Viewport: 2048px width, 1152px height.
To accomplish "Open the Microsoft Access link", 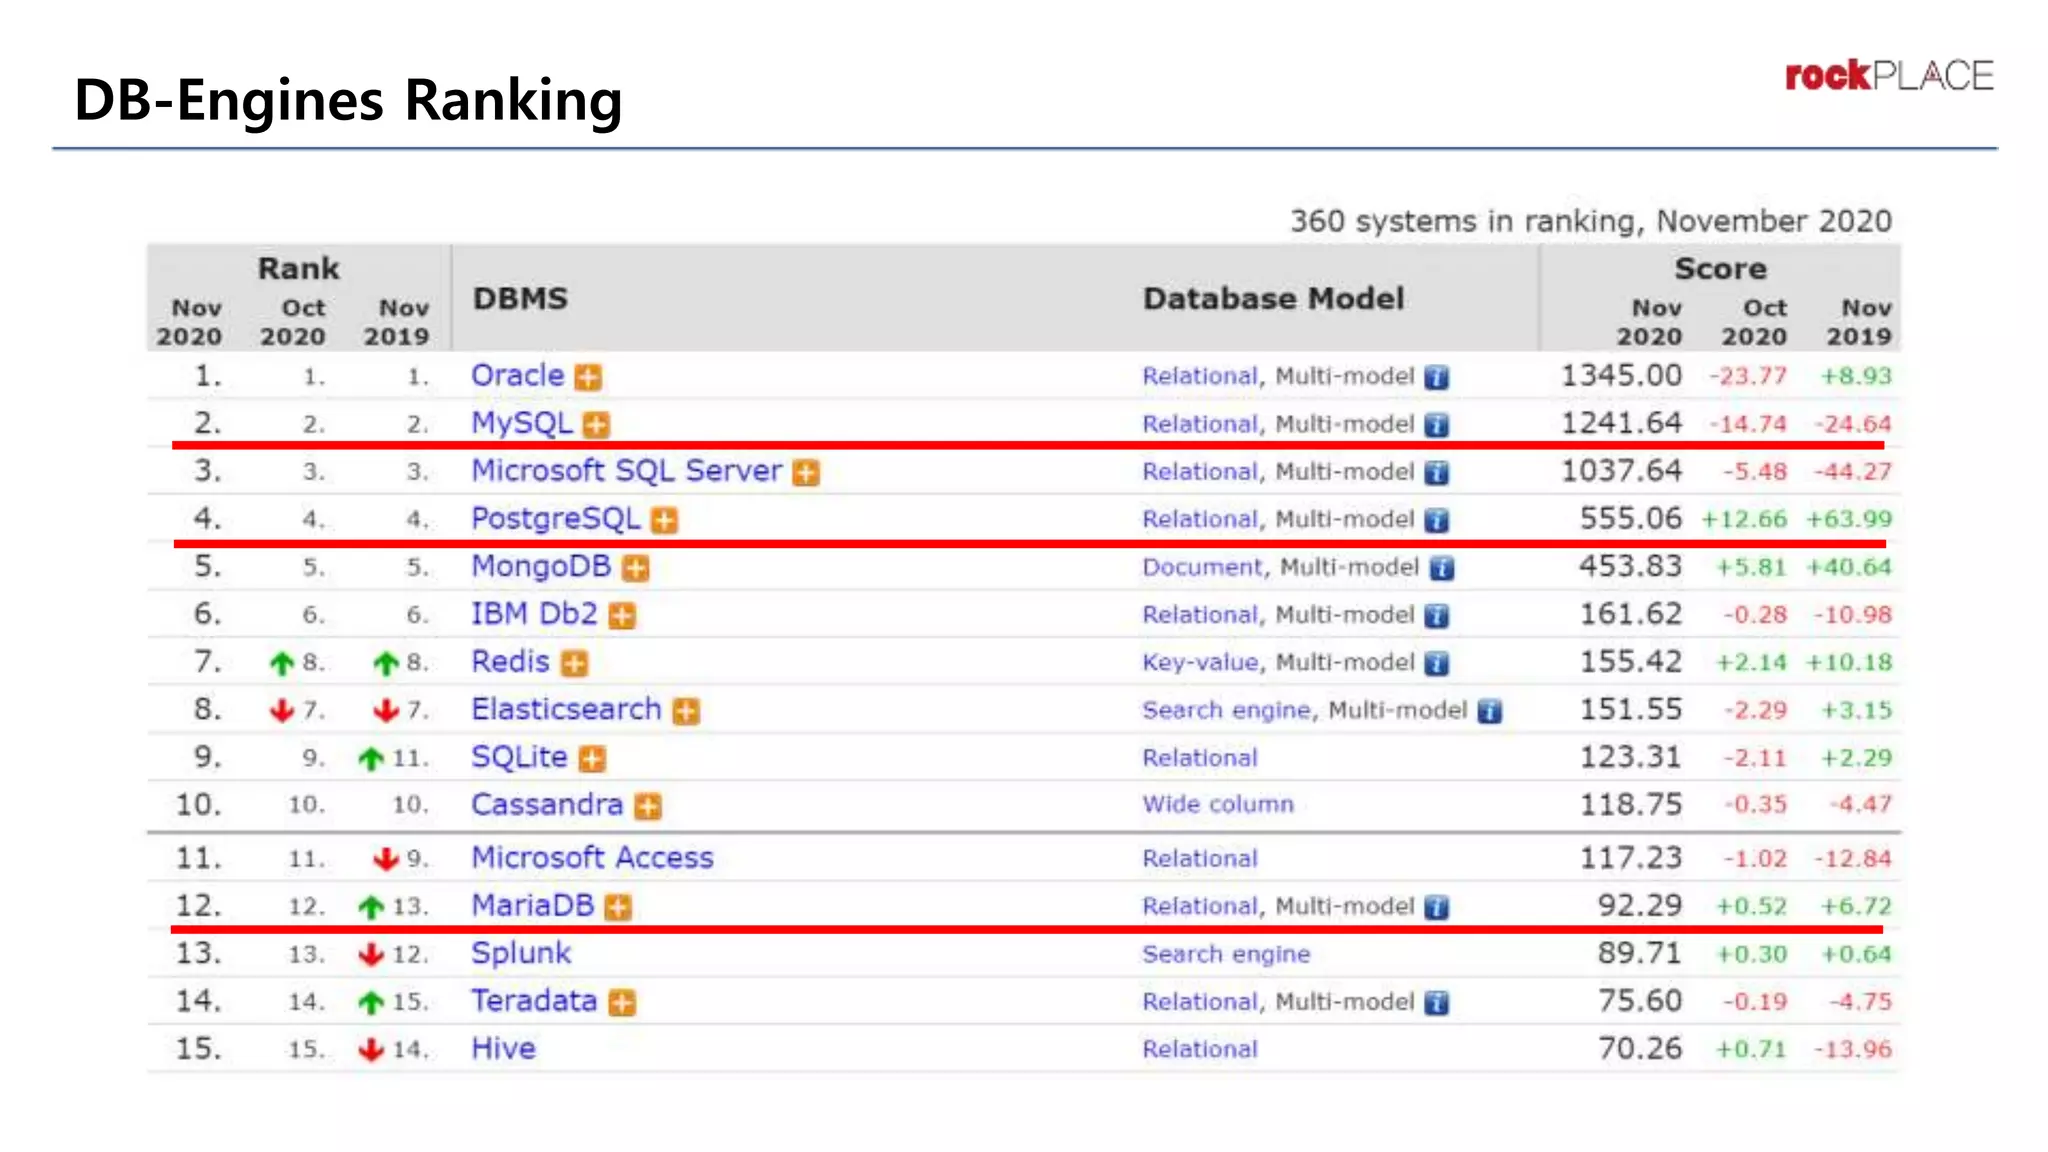I will pyautogui.click(x=592, y=857).
